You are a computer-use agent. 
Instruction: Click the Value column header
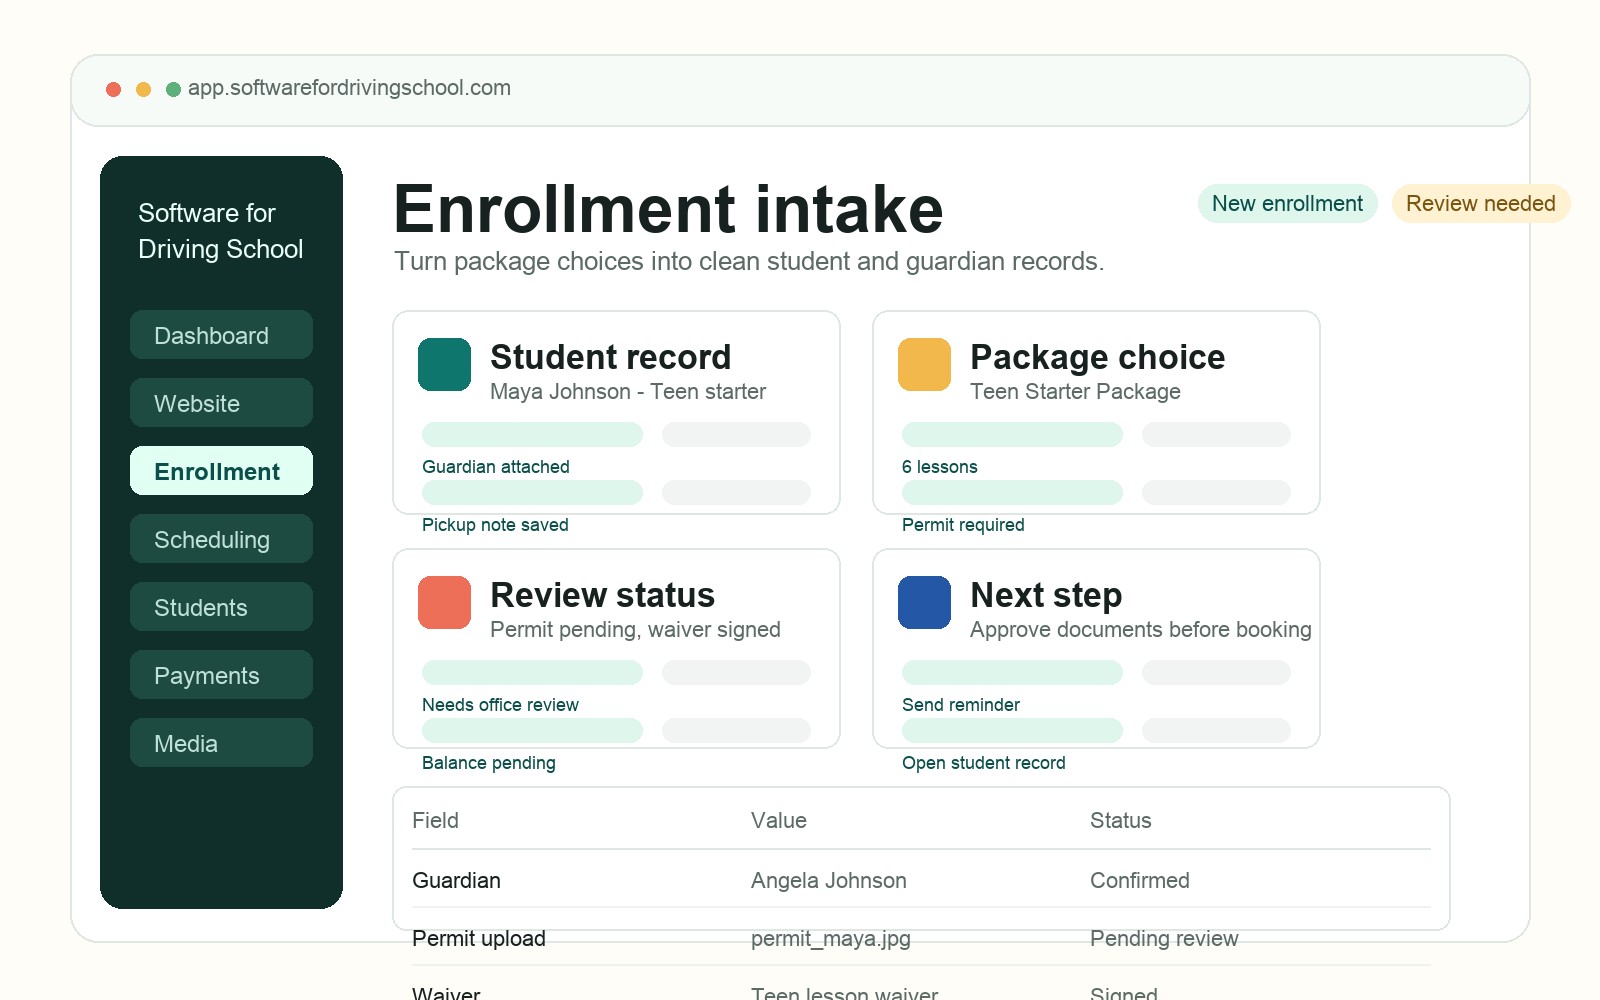pyautogui.click(x=779, y=821)
